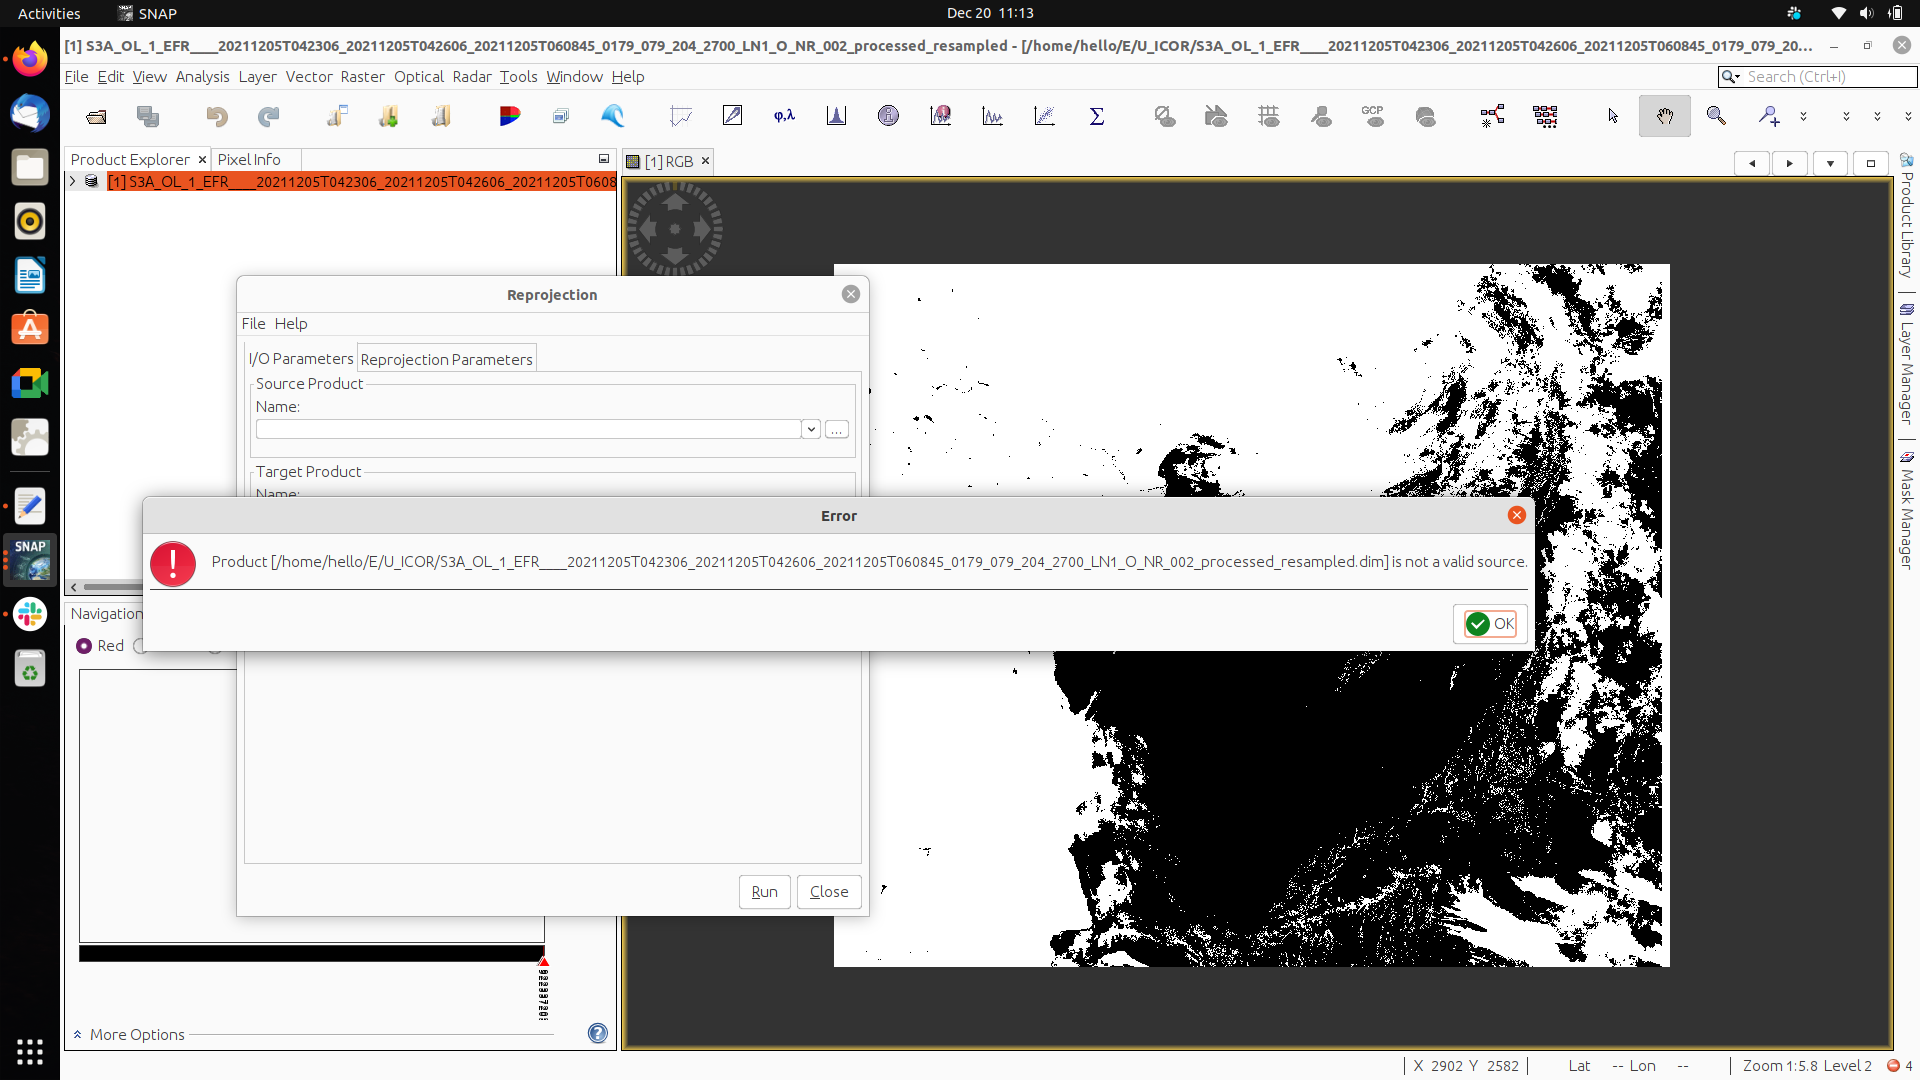
Task: Open the Slack icon in the dock
Action: [x=30, y=614]
